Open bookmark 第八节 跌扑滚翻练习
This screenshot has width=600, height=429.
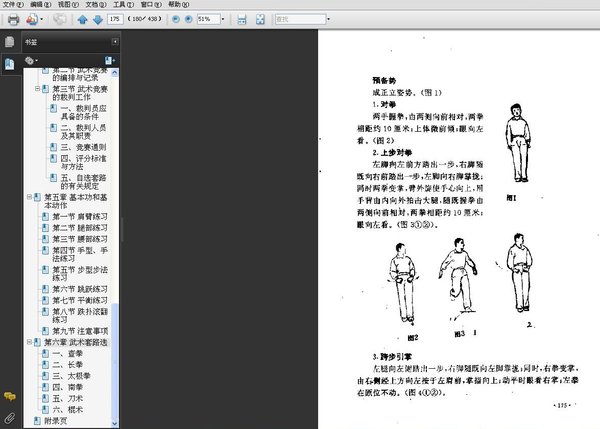point(80,316)
